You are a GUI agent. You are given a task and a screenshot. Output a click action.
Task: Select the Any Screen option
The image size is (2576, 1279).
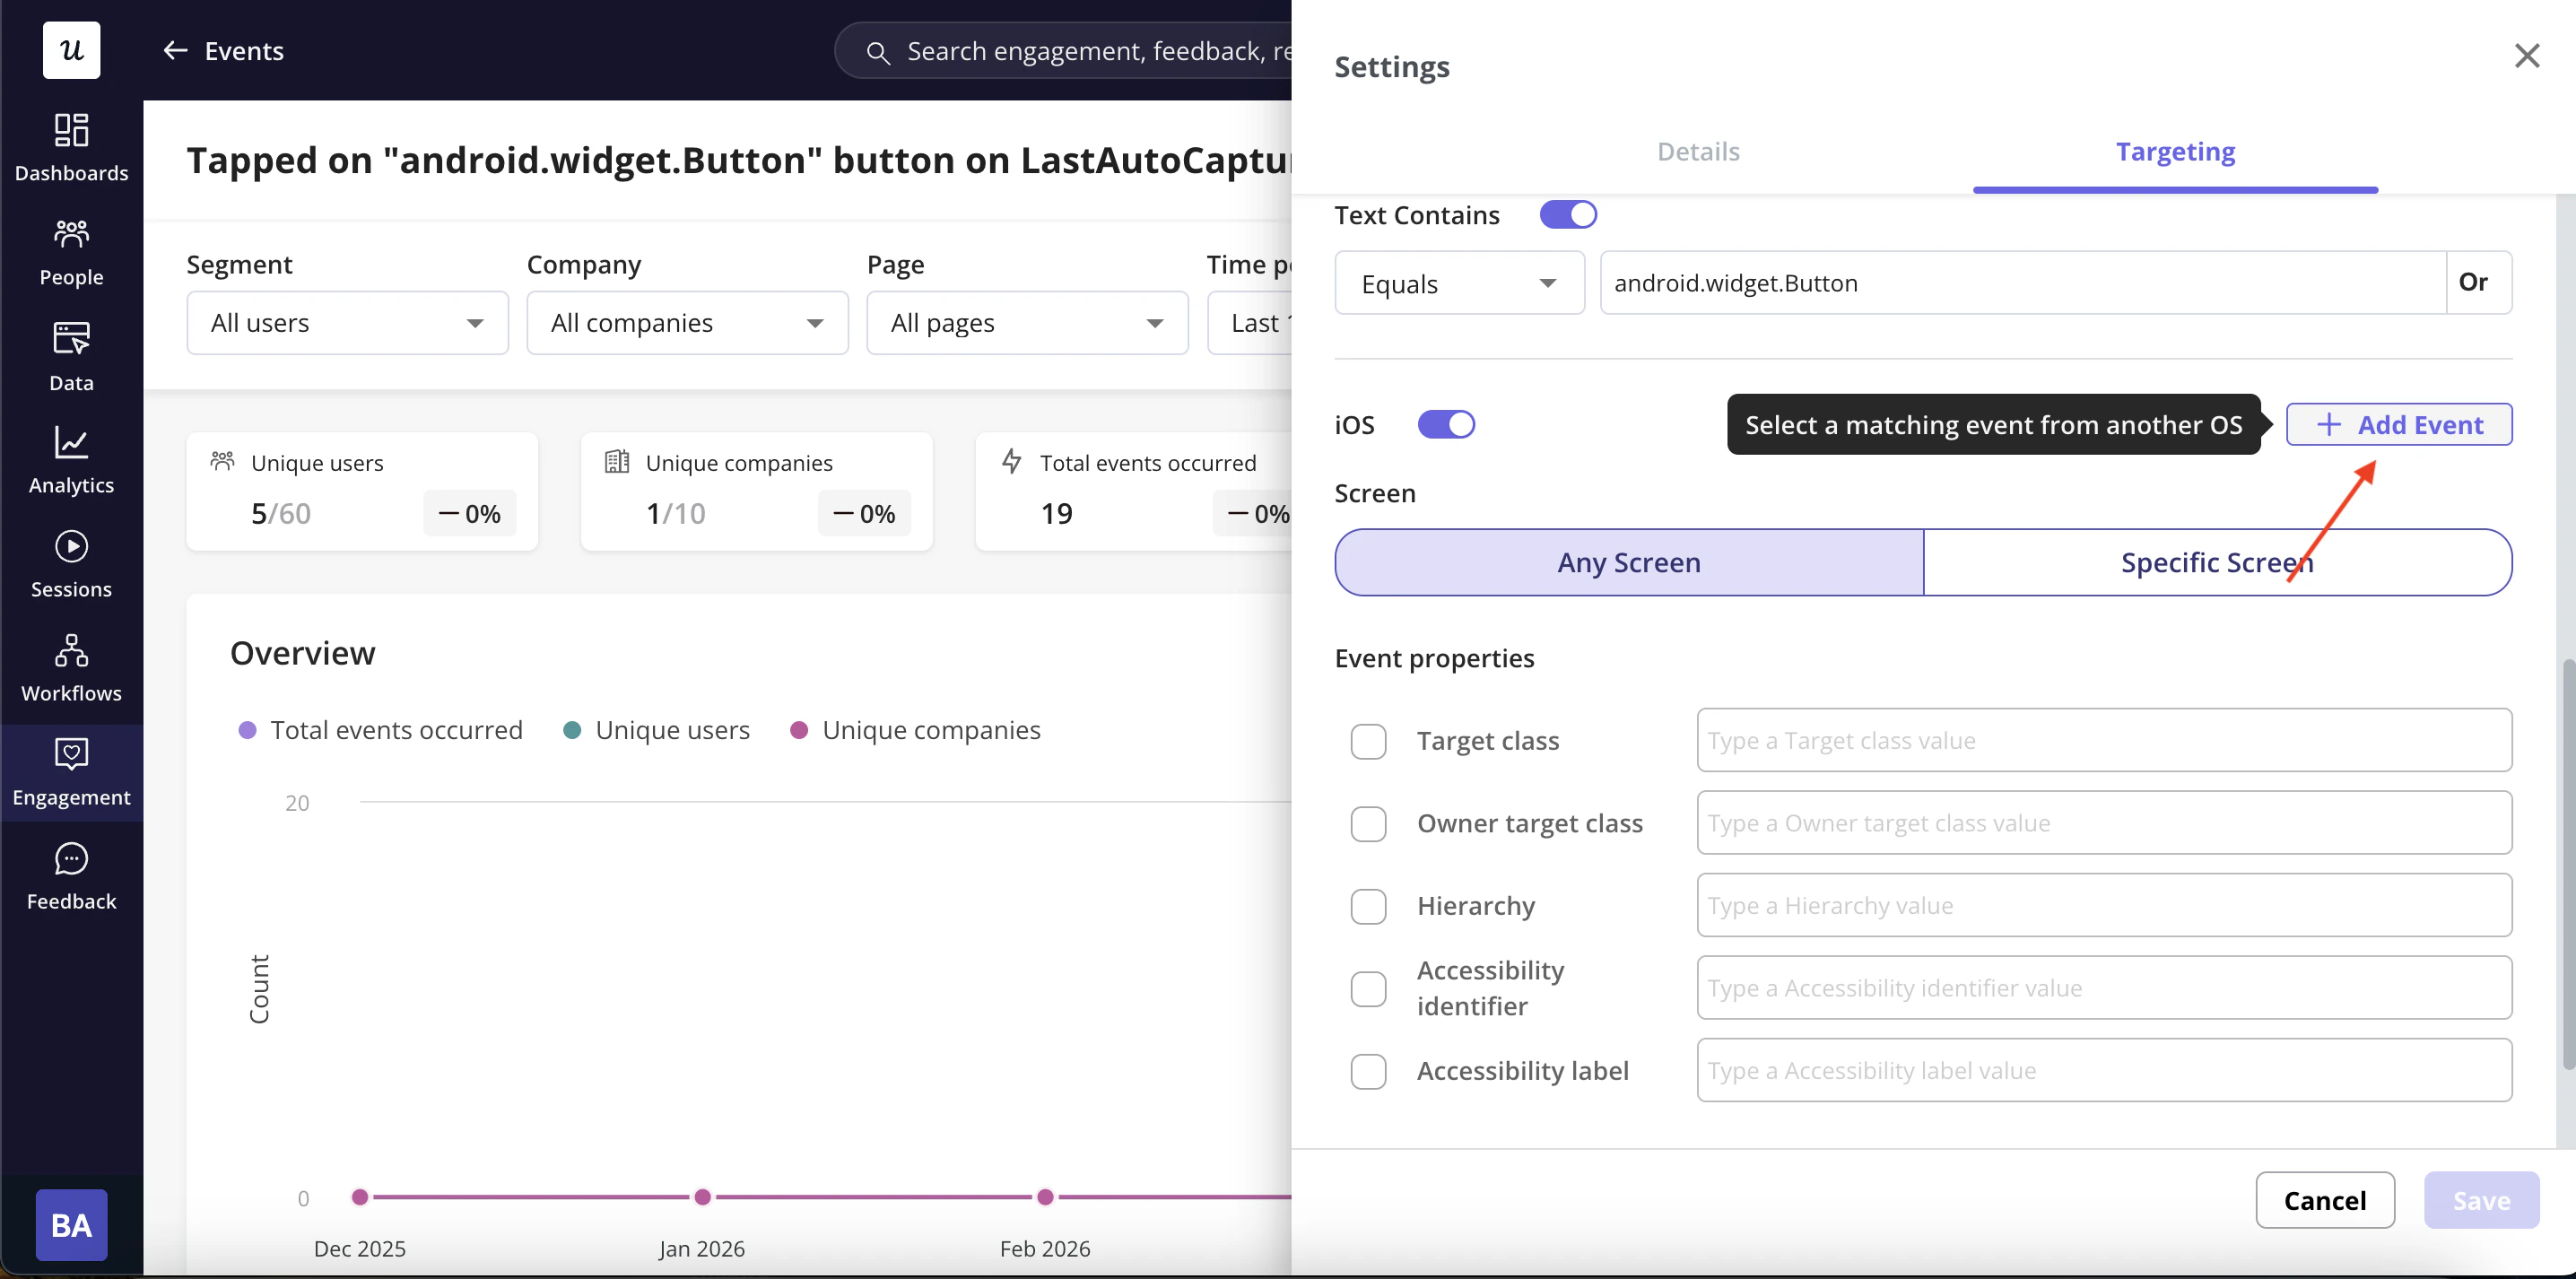tap(1629, 562)
